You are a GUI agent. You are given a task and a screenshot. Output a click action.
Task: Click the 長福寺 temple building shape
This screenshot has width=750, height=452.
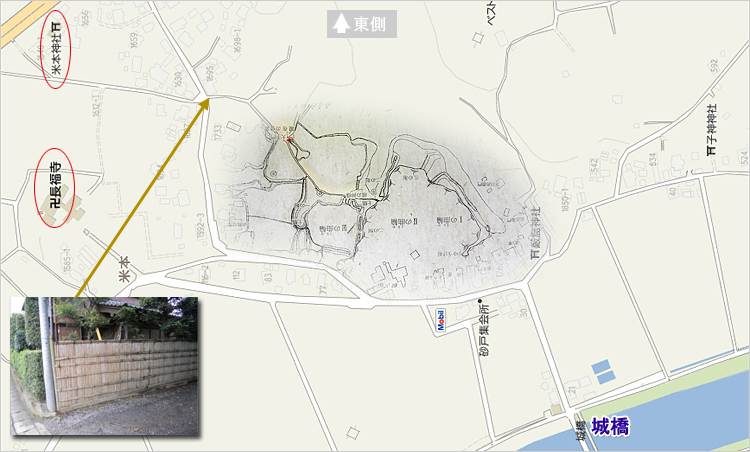click(x=78, y=213)
